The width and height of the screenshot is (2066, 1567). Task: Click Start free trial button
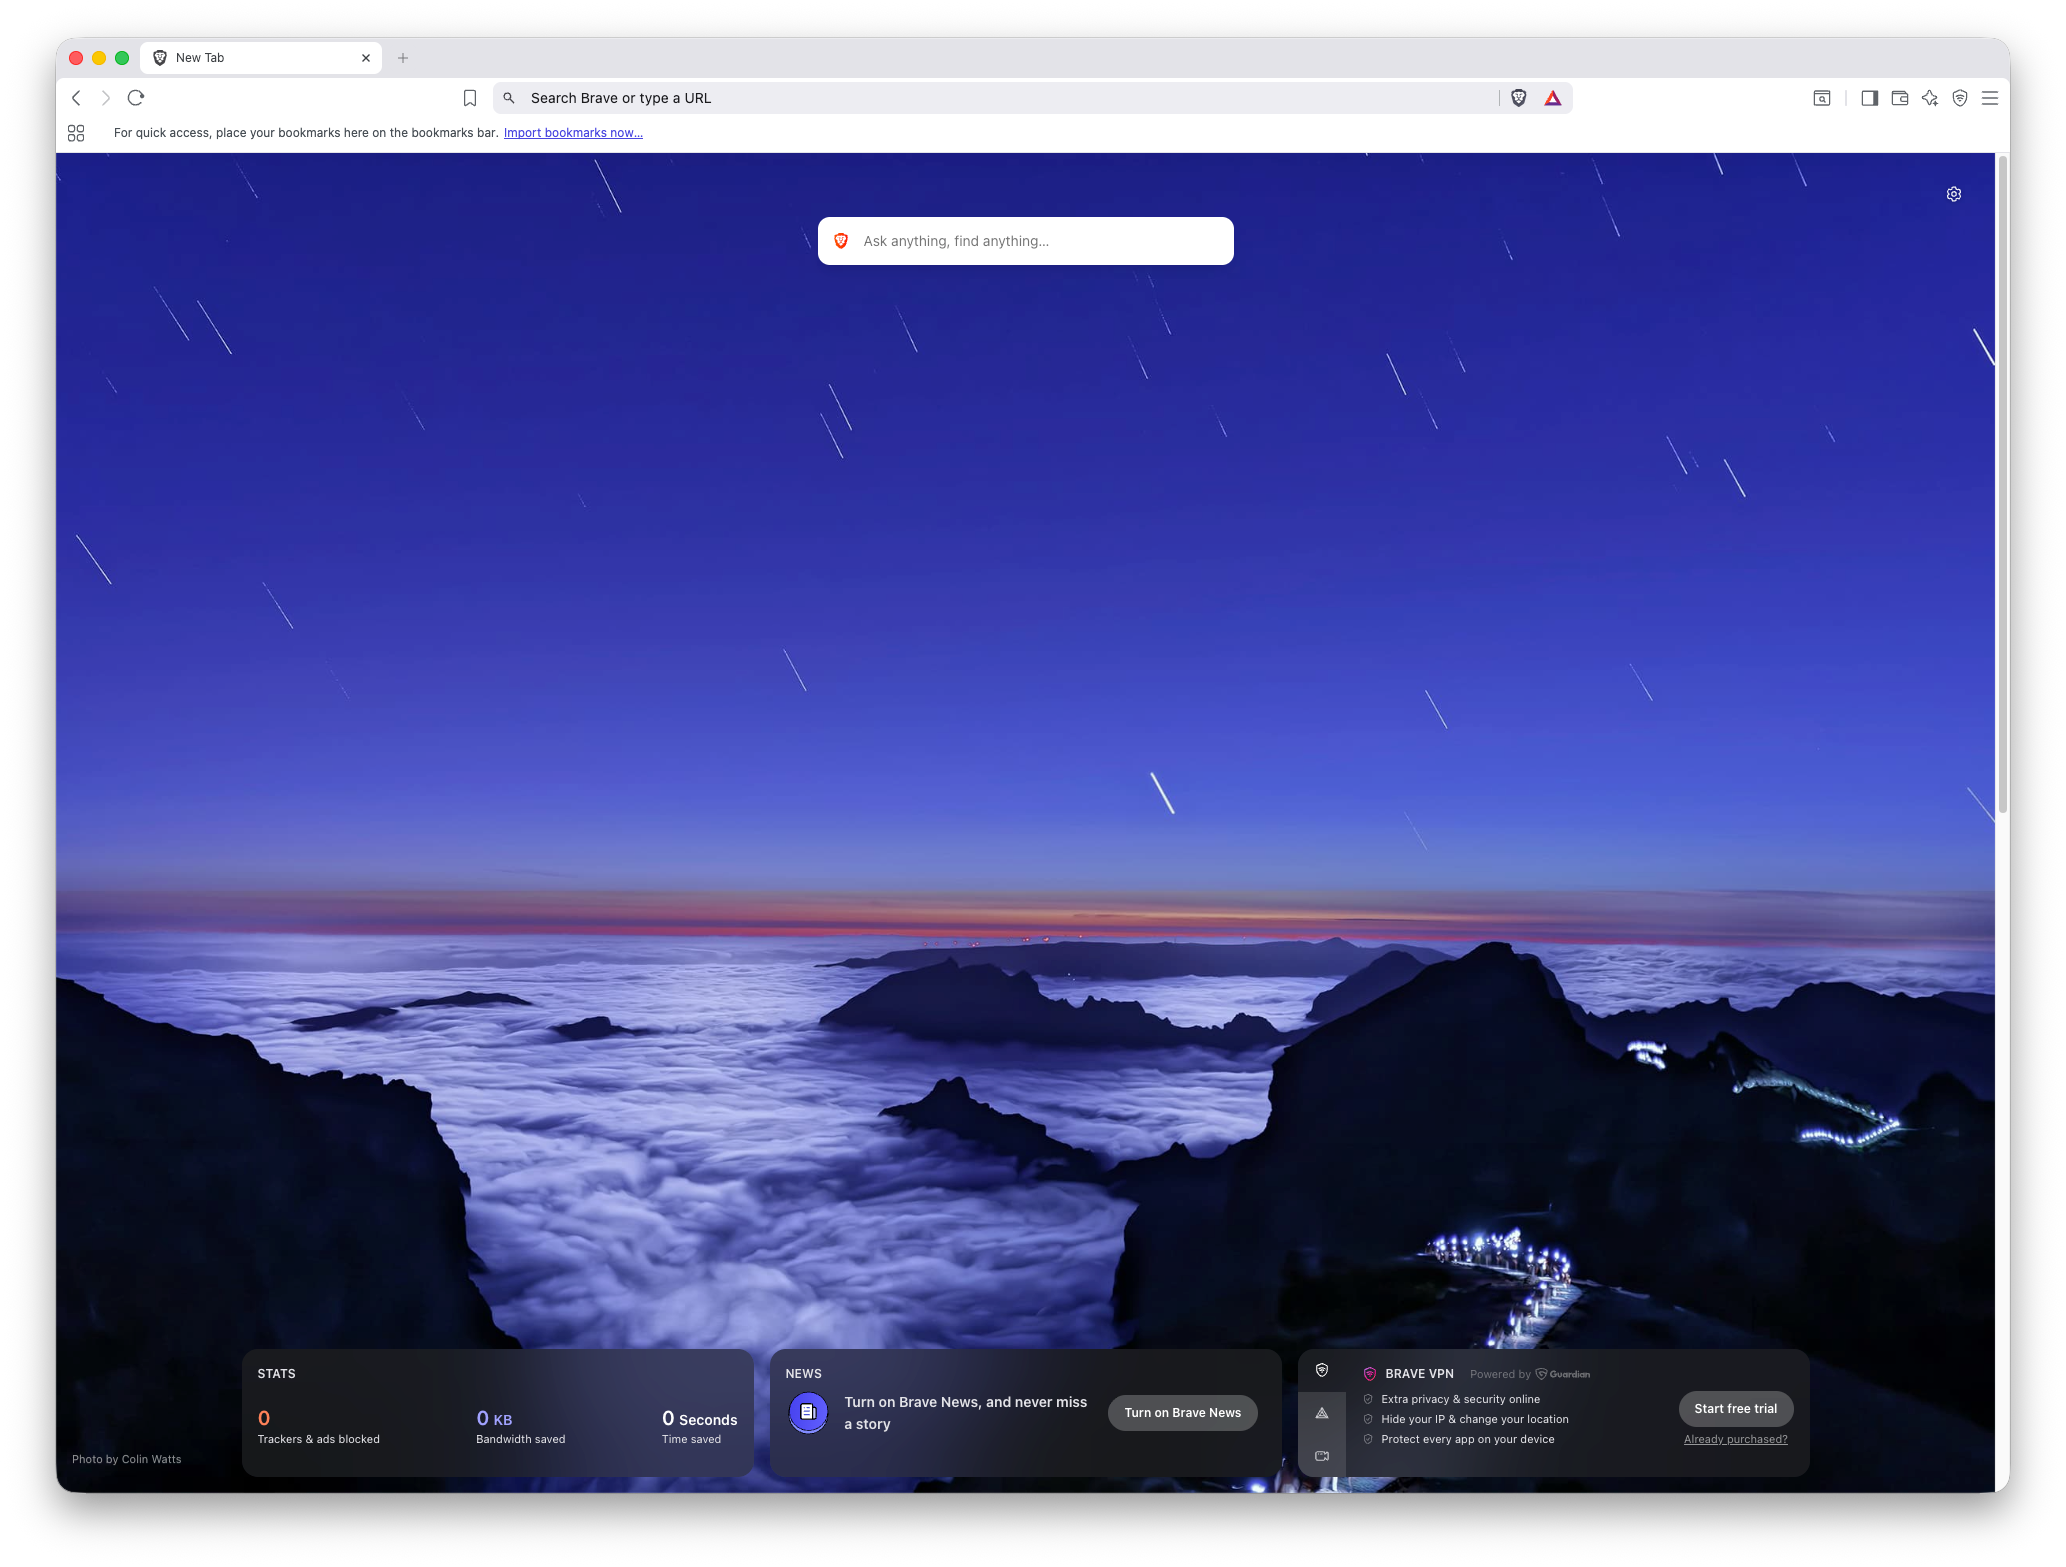1735,1409
